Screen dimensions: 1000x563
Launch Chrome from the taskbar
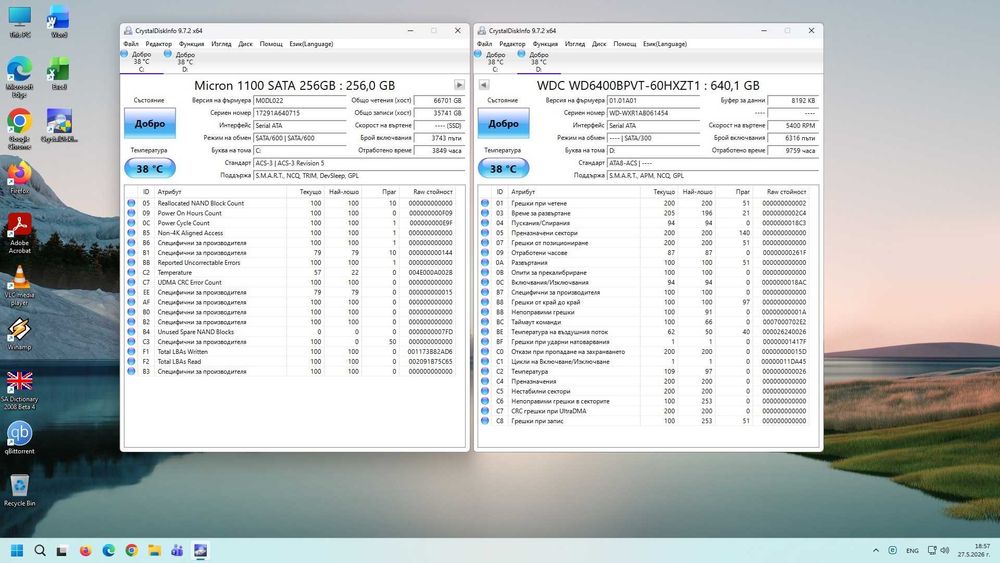coord(131,550)
